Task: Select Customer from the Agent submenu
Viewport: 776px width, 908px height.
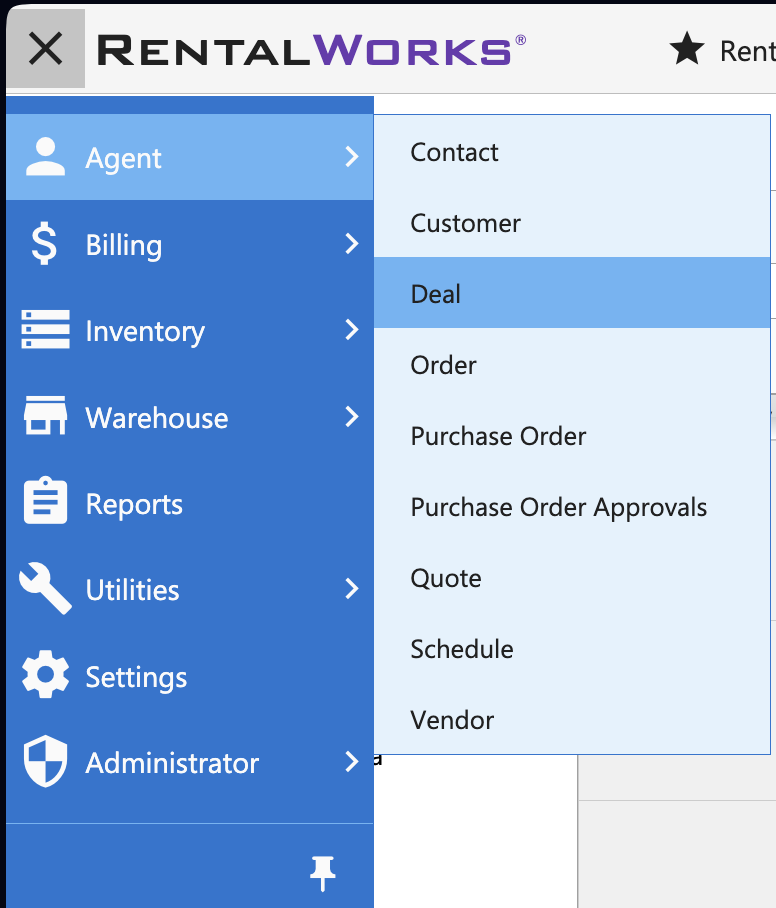Action: (572, 222)
